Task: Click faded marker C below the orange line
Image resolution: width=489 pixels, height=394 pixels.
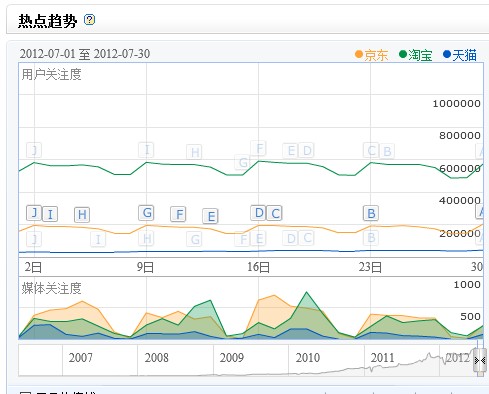Action: coord(307,238)
